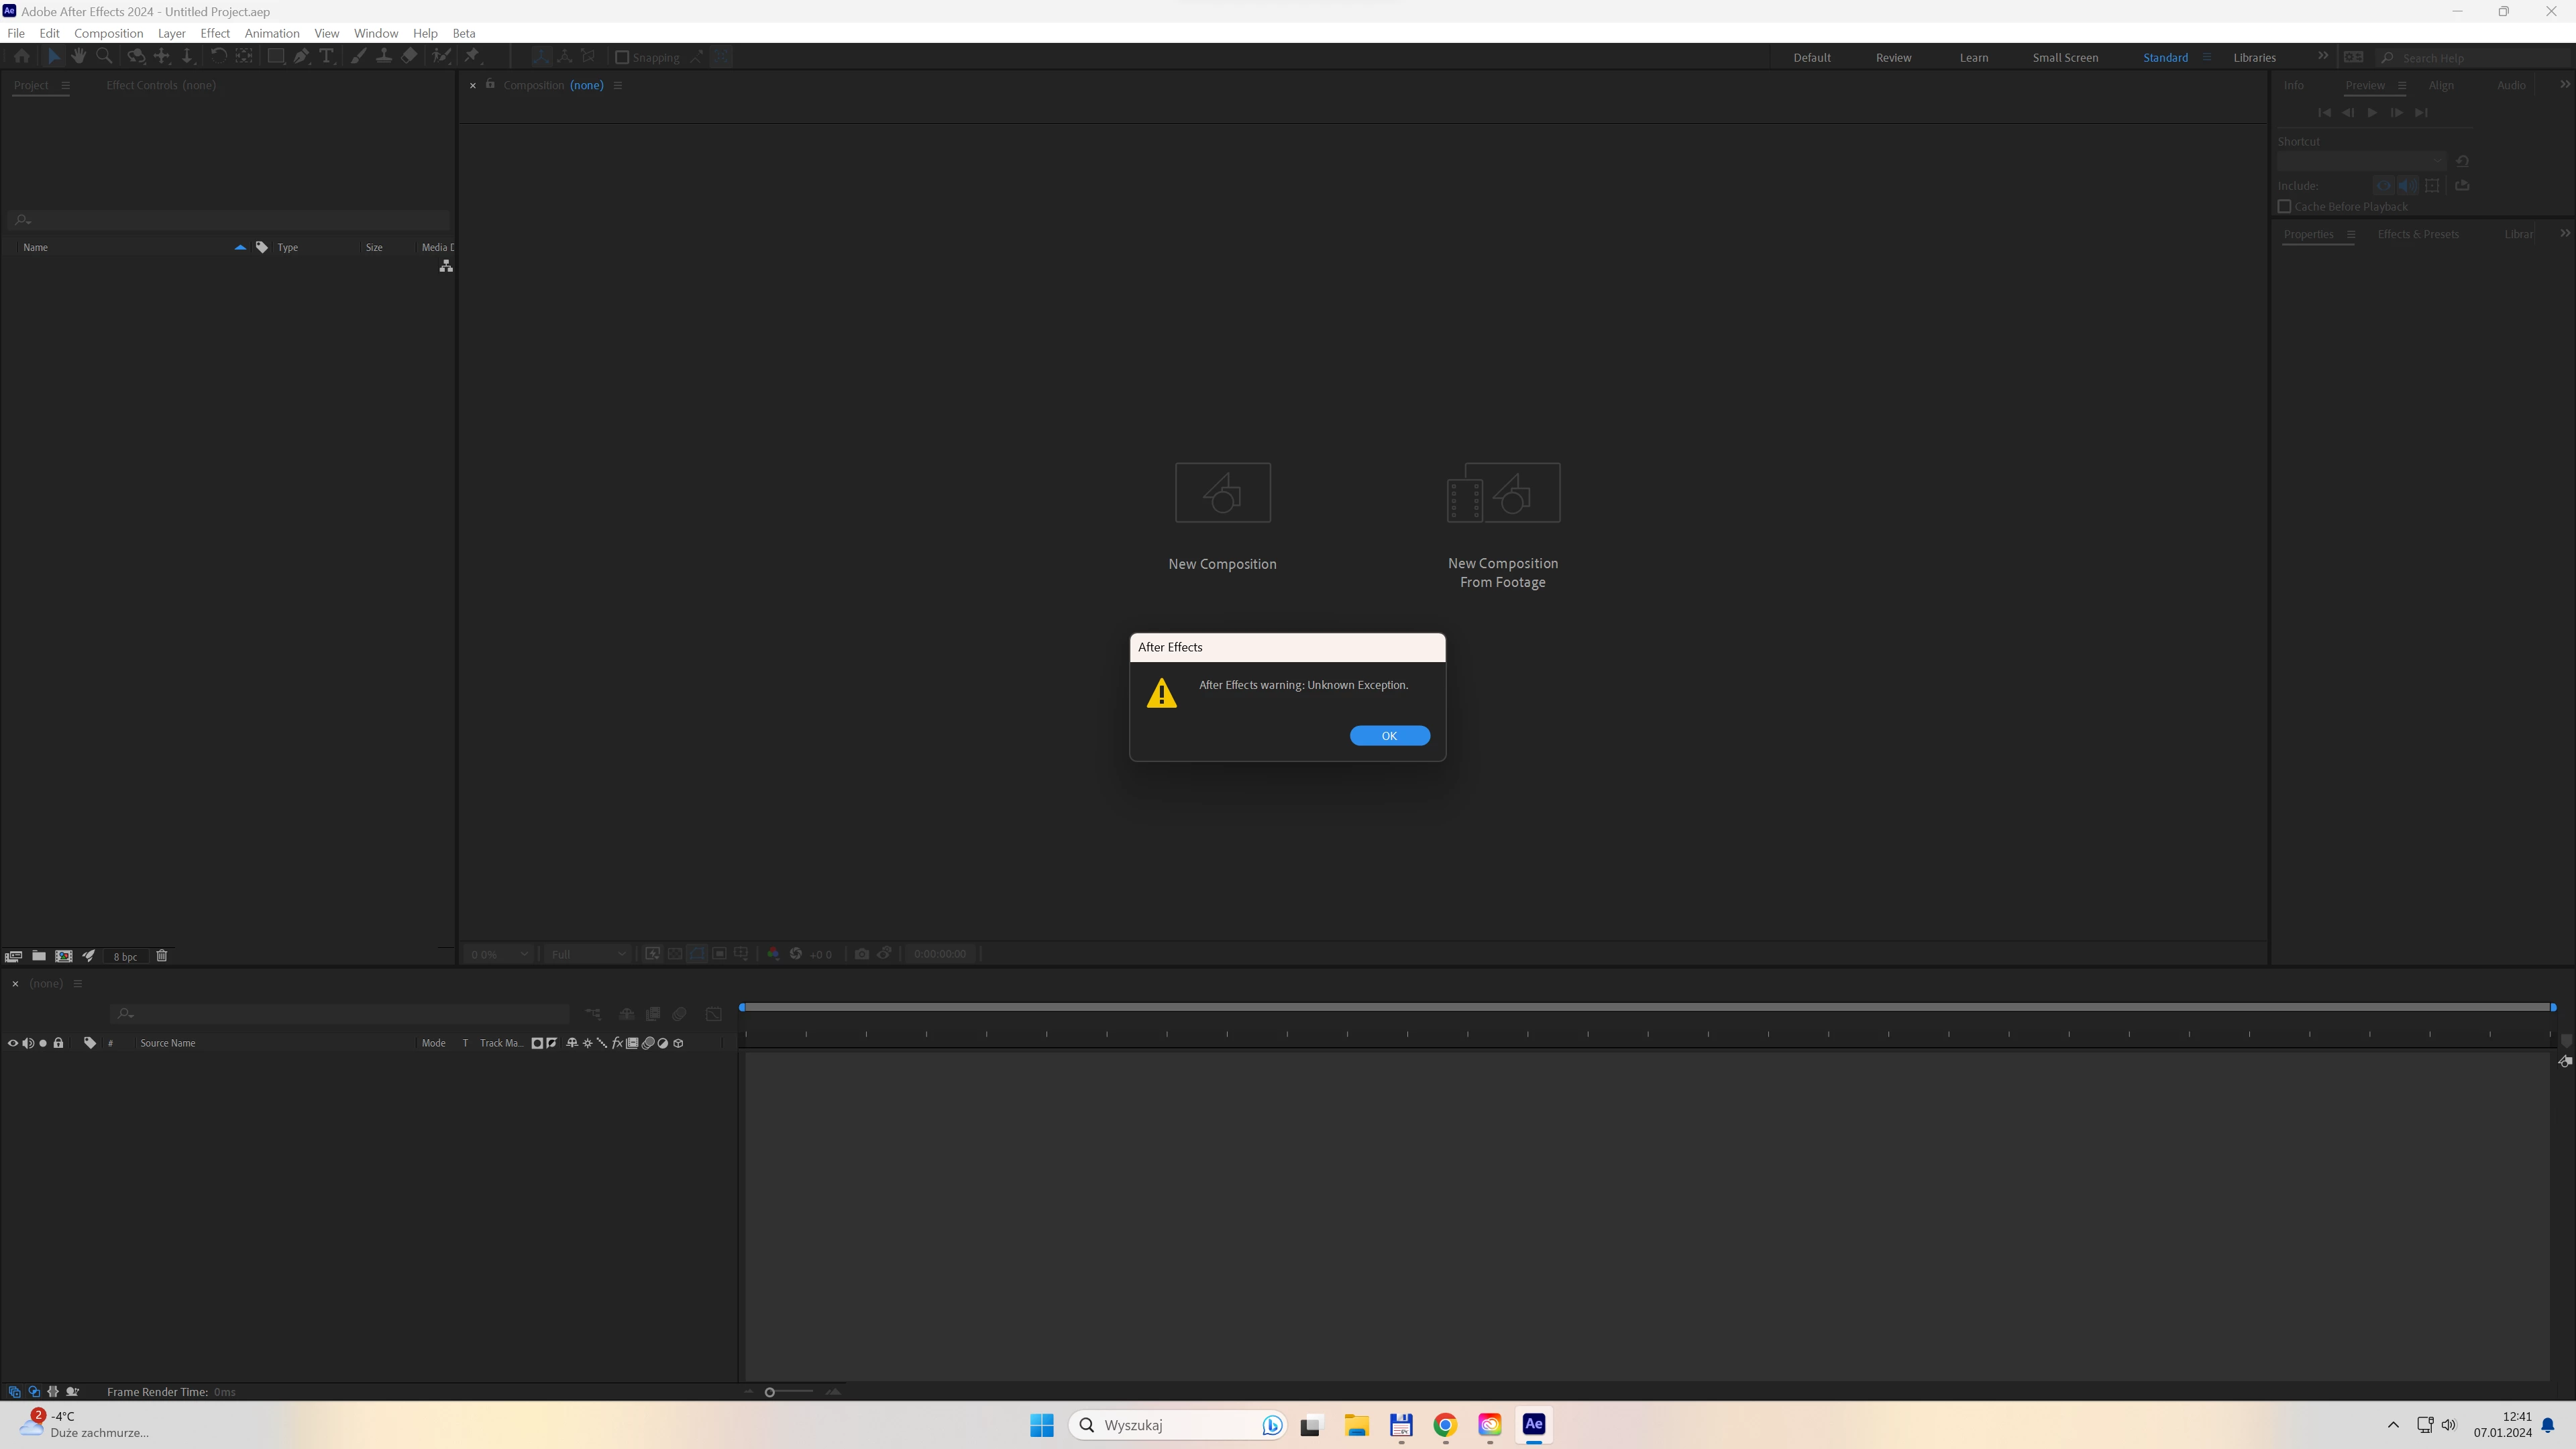Check Cache Before Playback

pos(2284,207)
